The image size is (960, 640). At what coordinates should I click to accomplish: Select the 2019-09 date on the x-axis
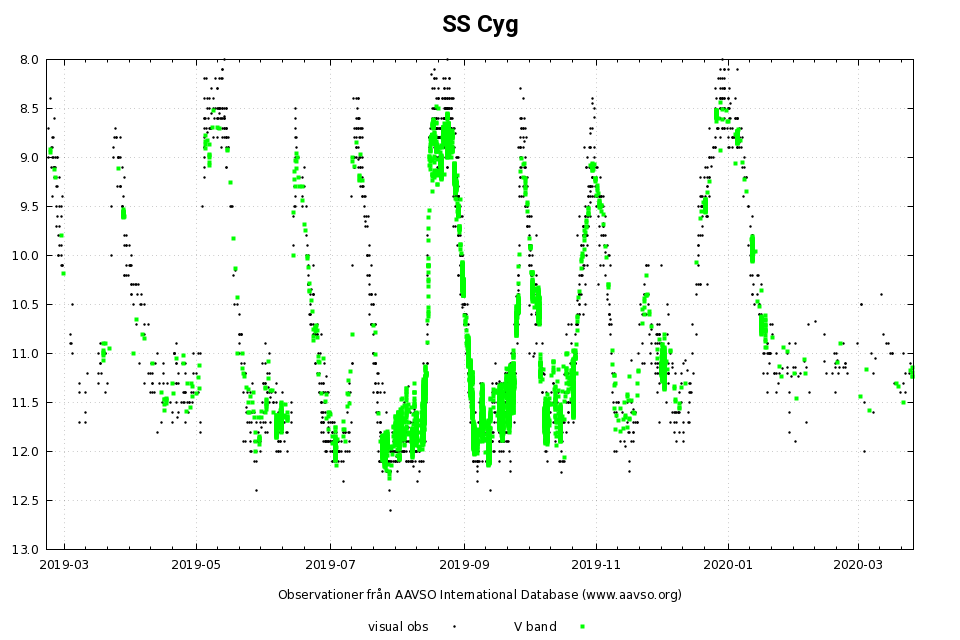click(x=464, y=564)
